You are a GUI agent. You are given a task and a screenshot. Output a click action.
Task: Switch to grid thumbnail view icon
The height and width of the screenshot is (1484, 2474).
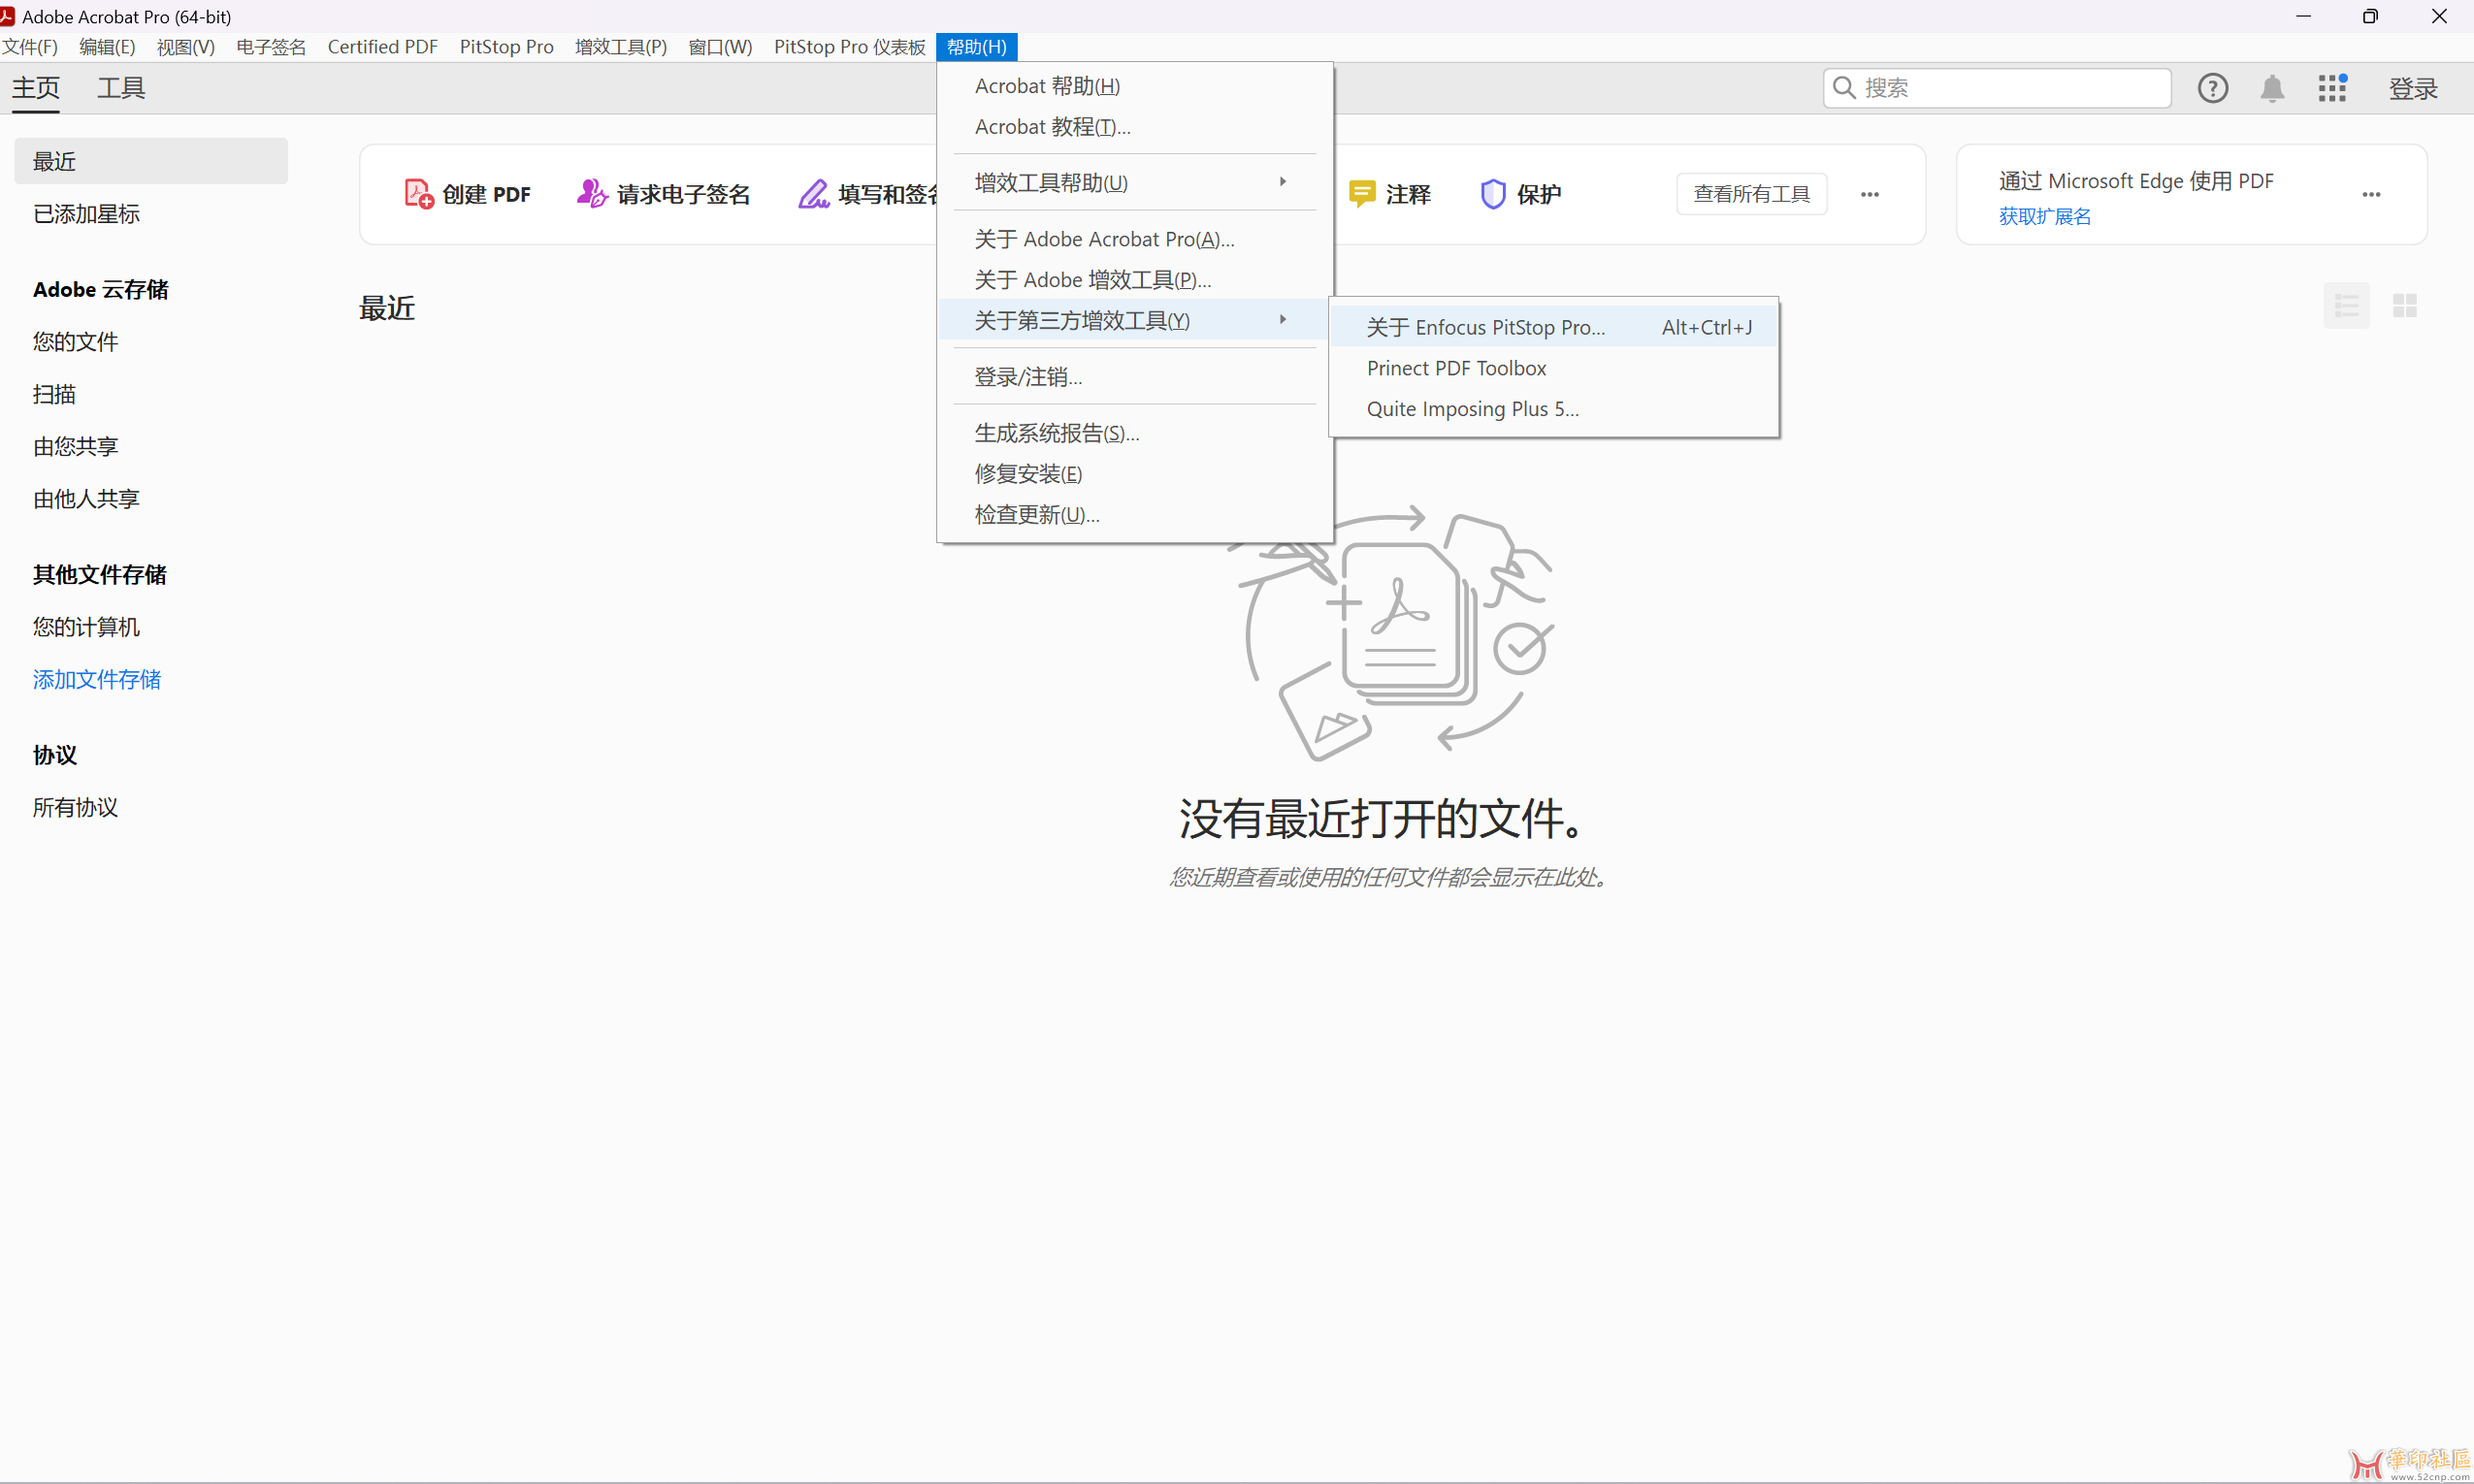coord(2404,306)
